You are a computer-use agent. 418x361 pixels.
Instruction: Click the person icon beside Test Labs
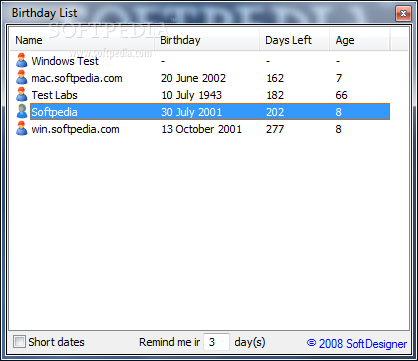[22, 95]
